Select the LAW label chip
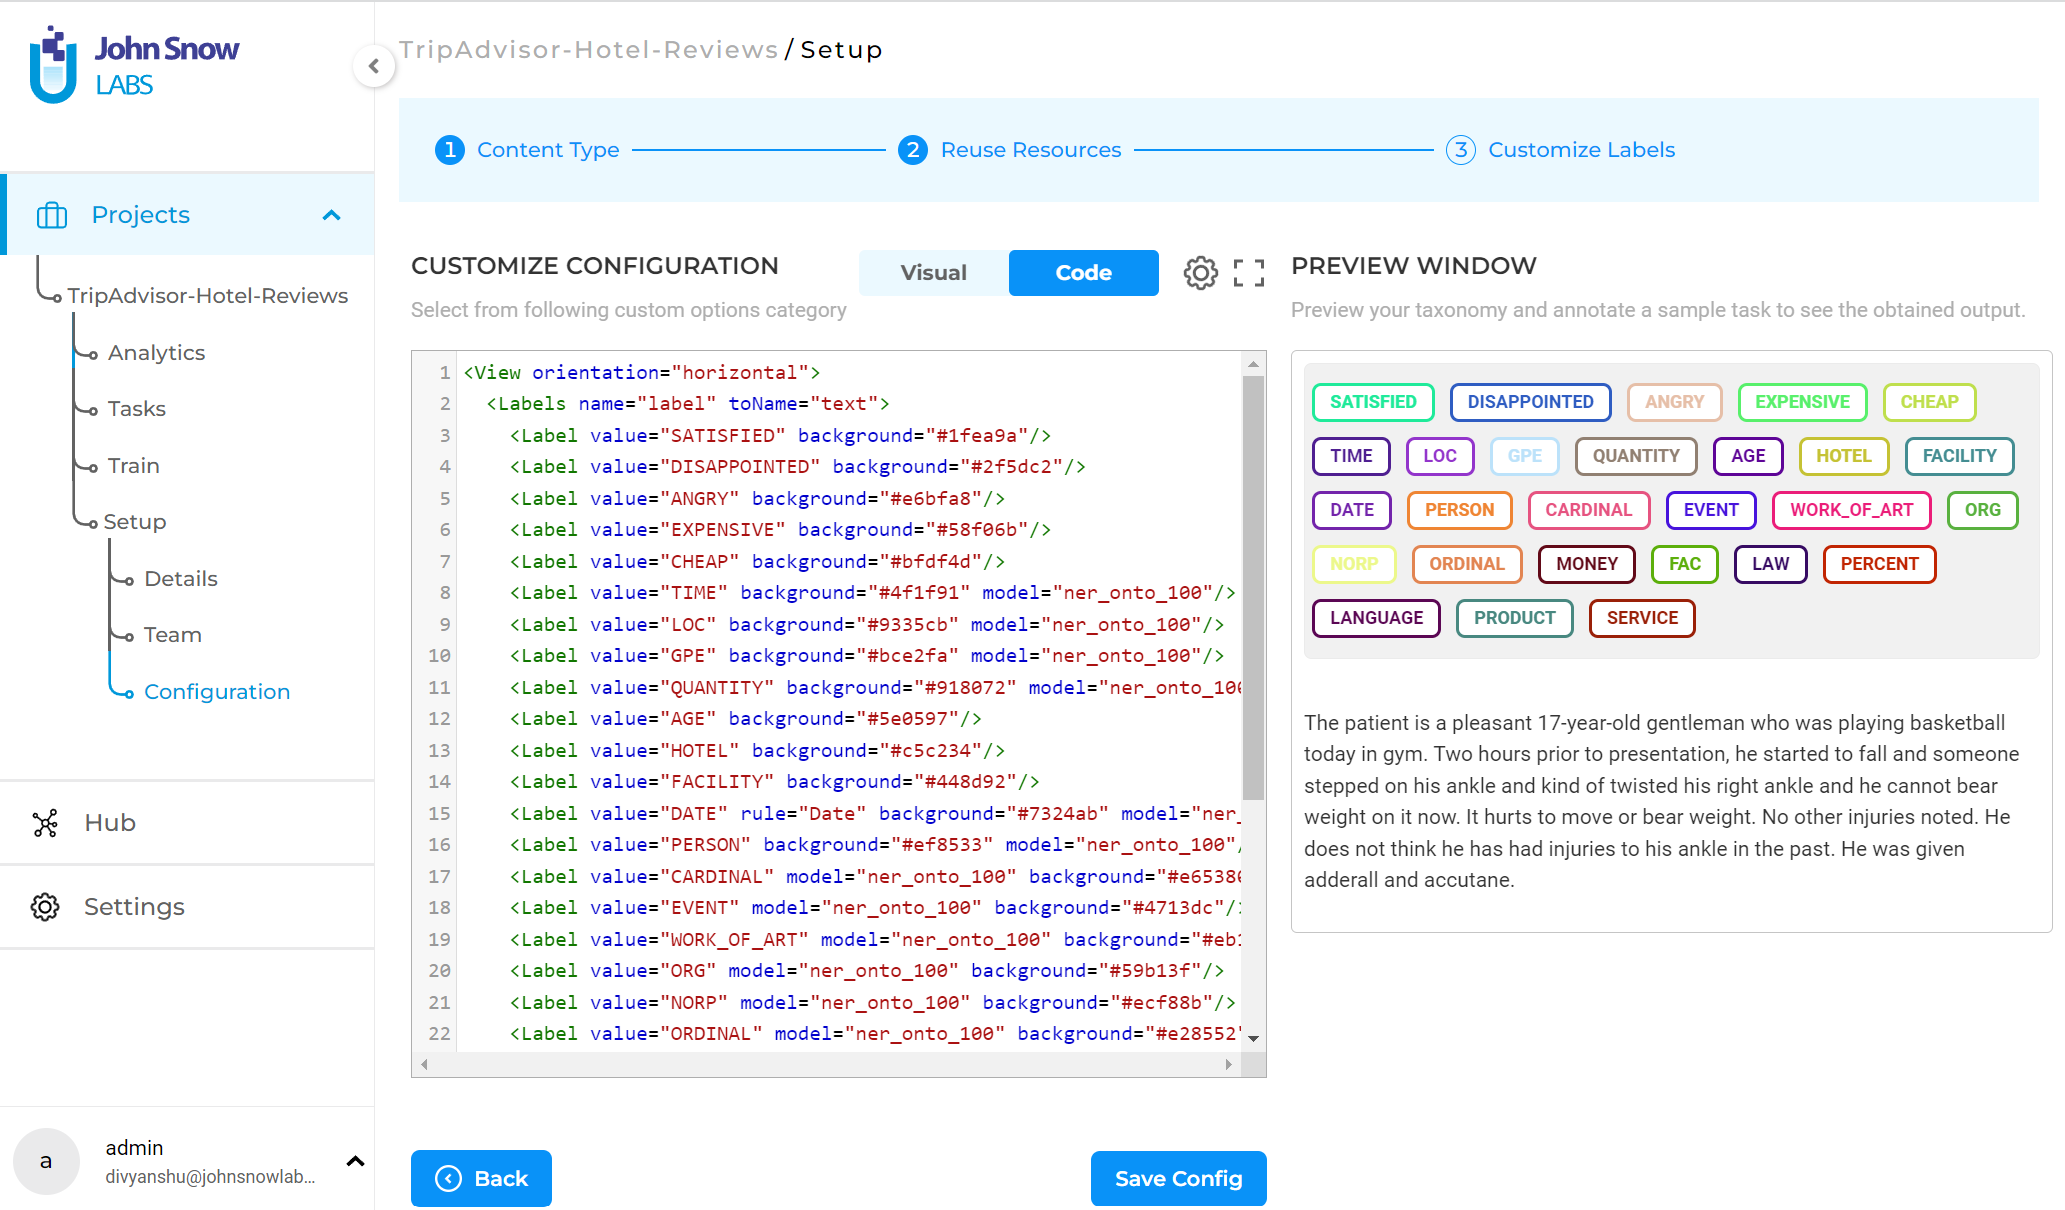 (1770, 564)
